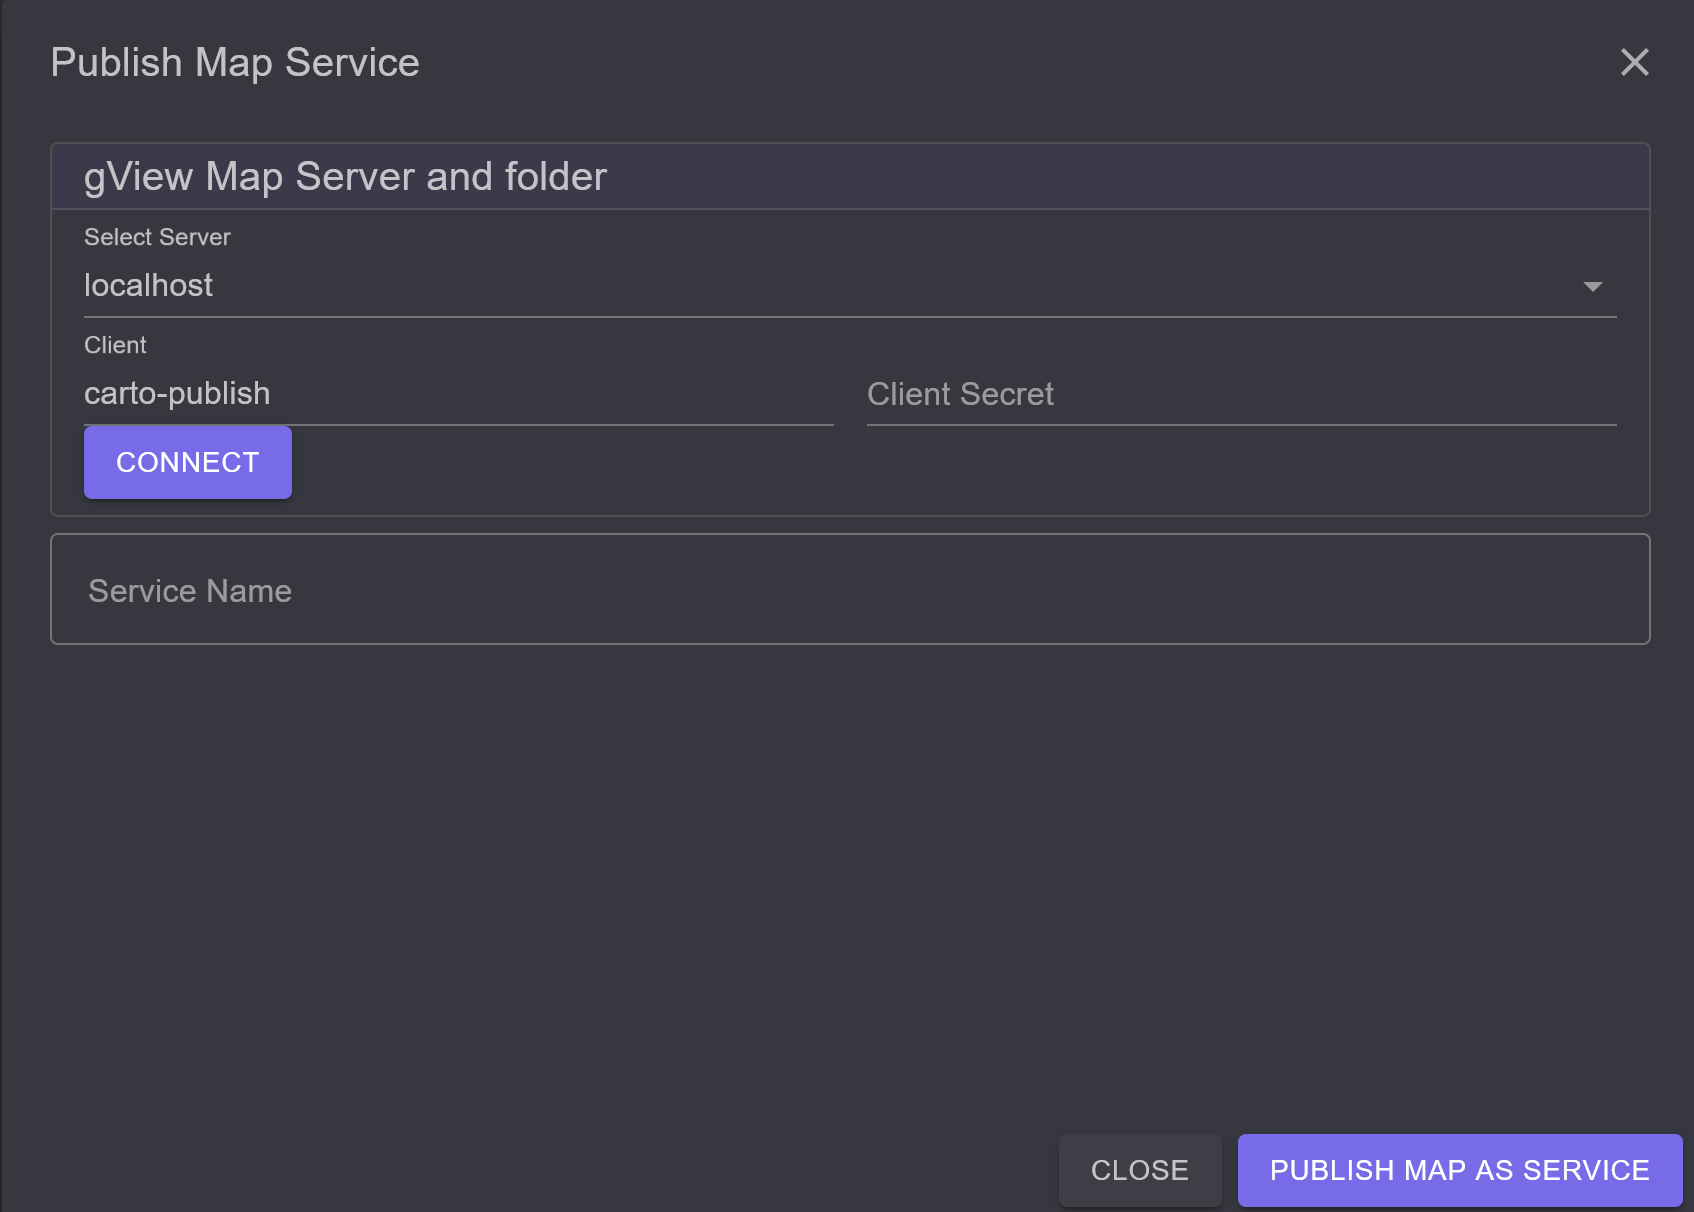Viewport: 1694px width, 1212px height.
Task: Click the carto-publish text
Action: (177, 393)
